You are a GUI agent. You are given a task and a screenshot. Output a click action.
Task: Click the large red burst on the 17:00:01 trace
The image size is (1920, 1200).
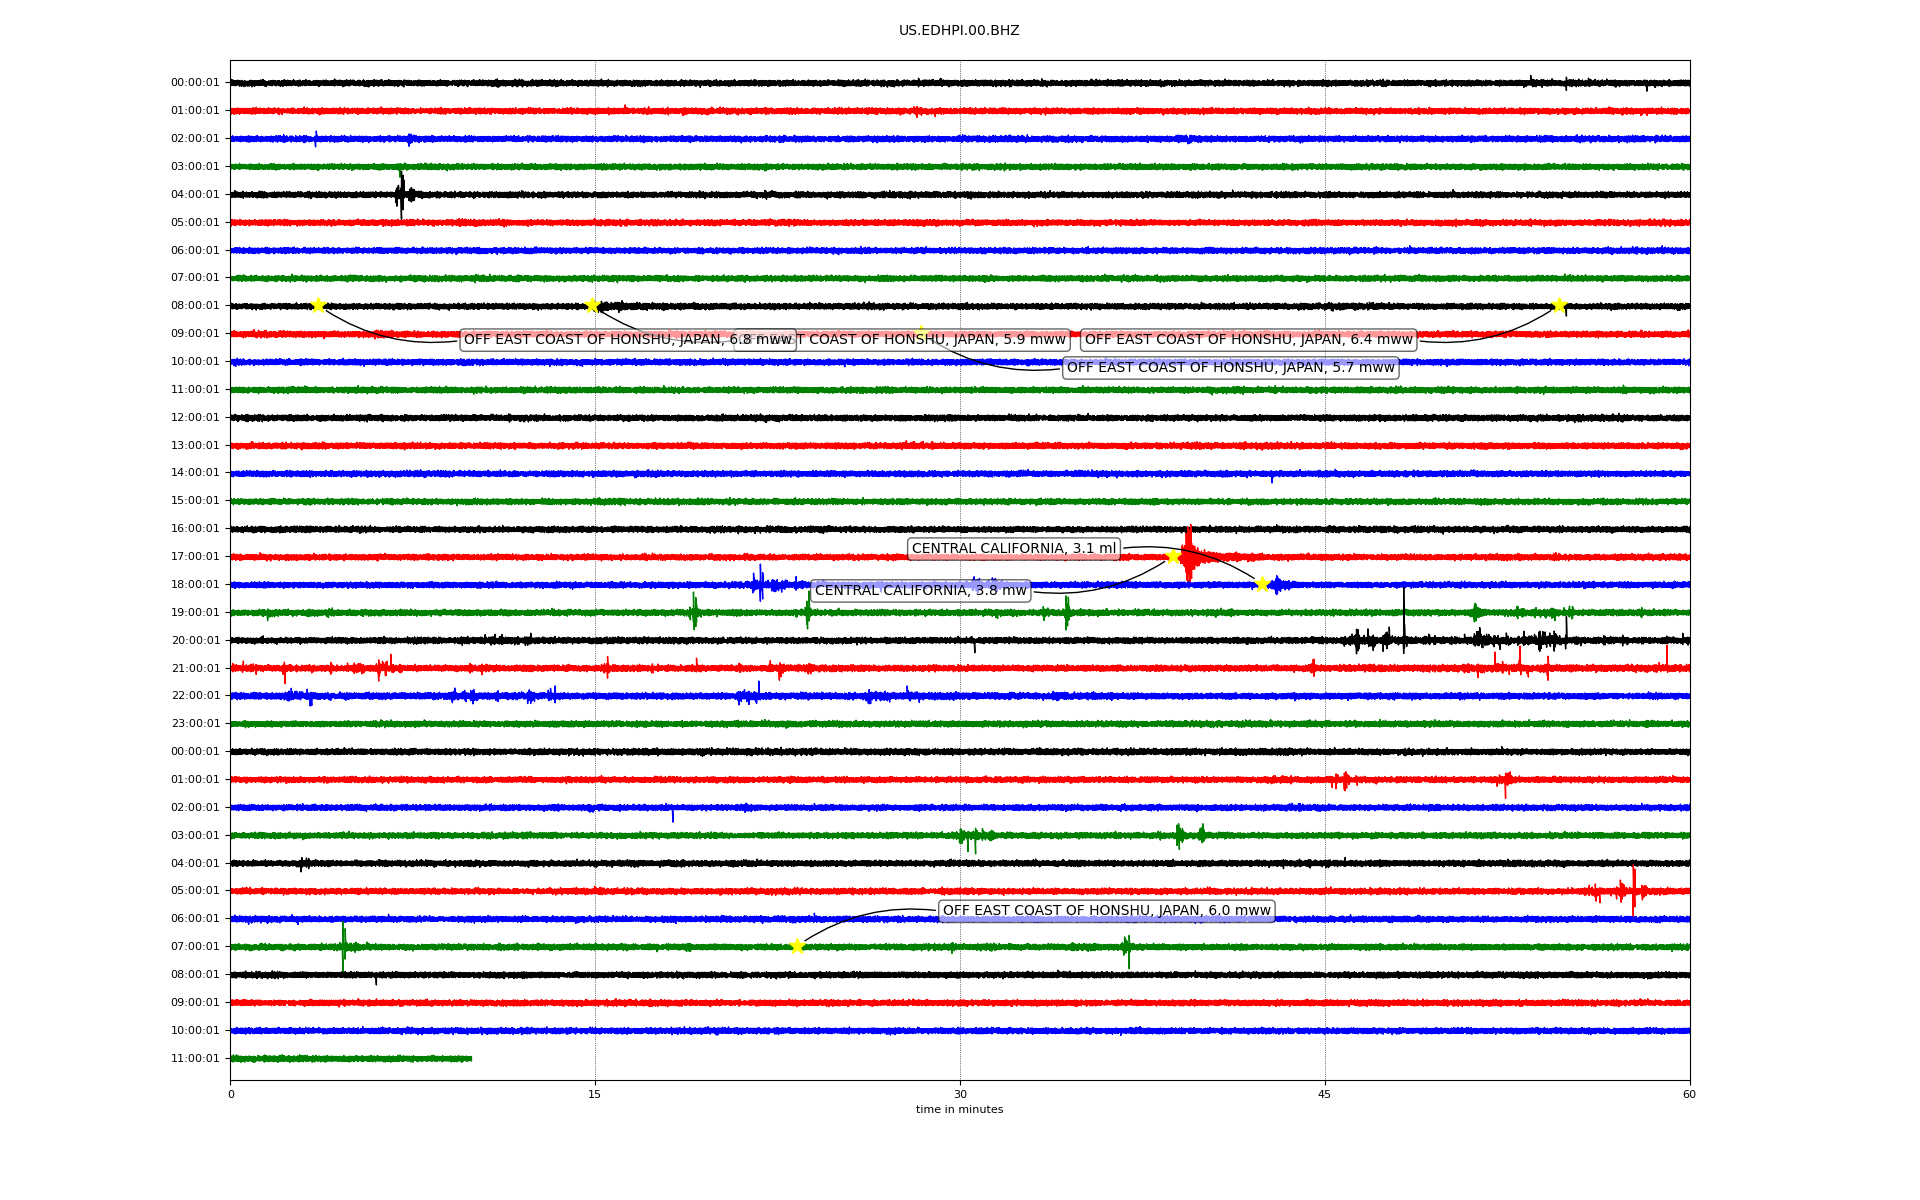[x=1188, y=555]
